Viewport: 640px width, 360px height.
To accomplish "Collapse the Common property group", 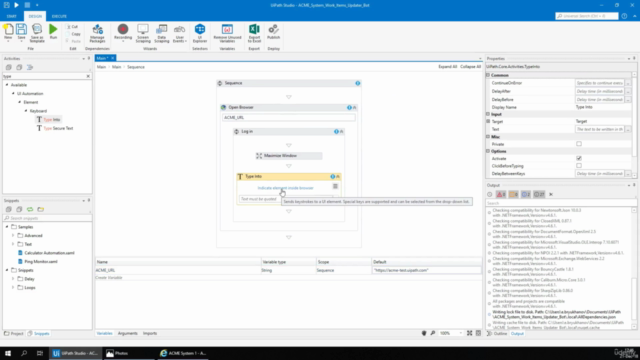I will 488,75.
